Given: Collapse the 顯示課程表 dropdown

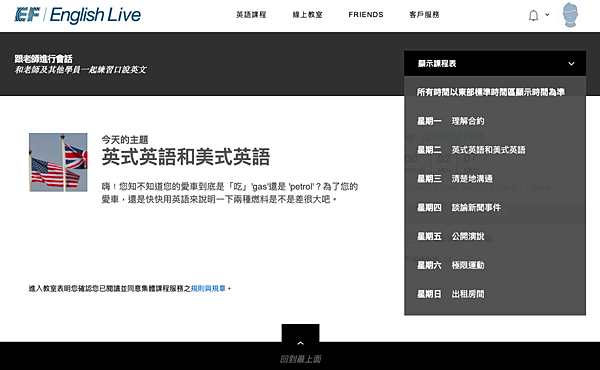Looking at the screenshot, I should tap(495, 64).
